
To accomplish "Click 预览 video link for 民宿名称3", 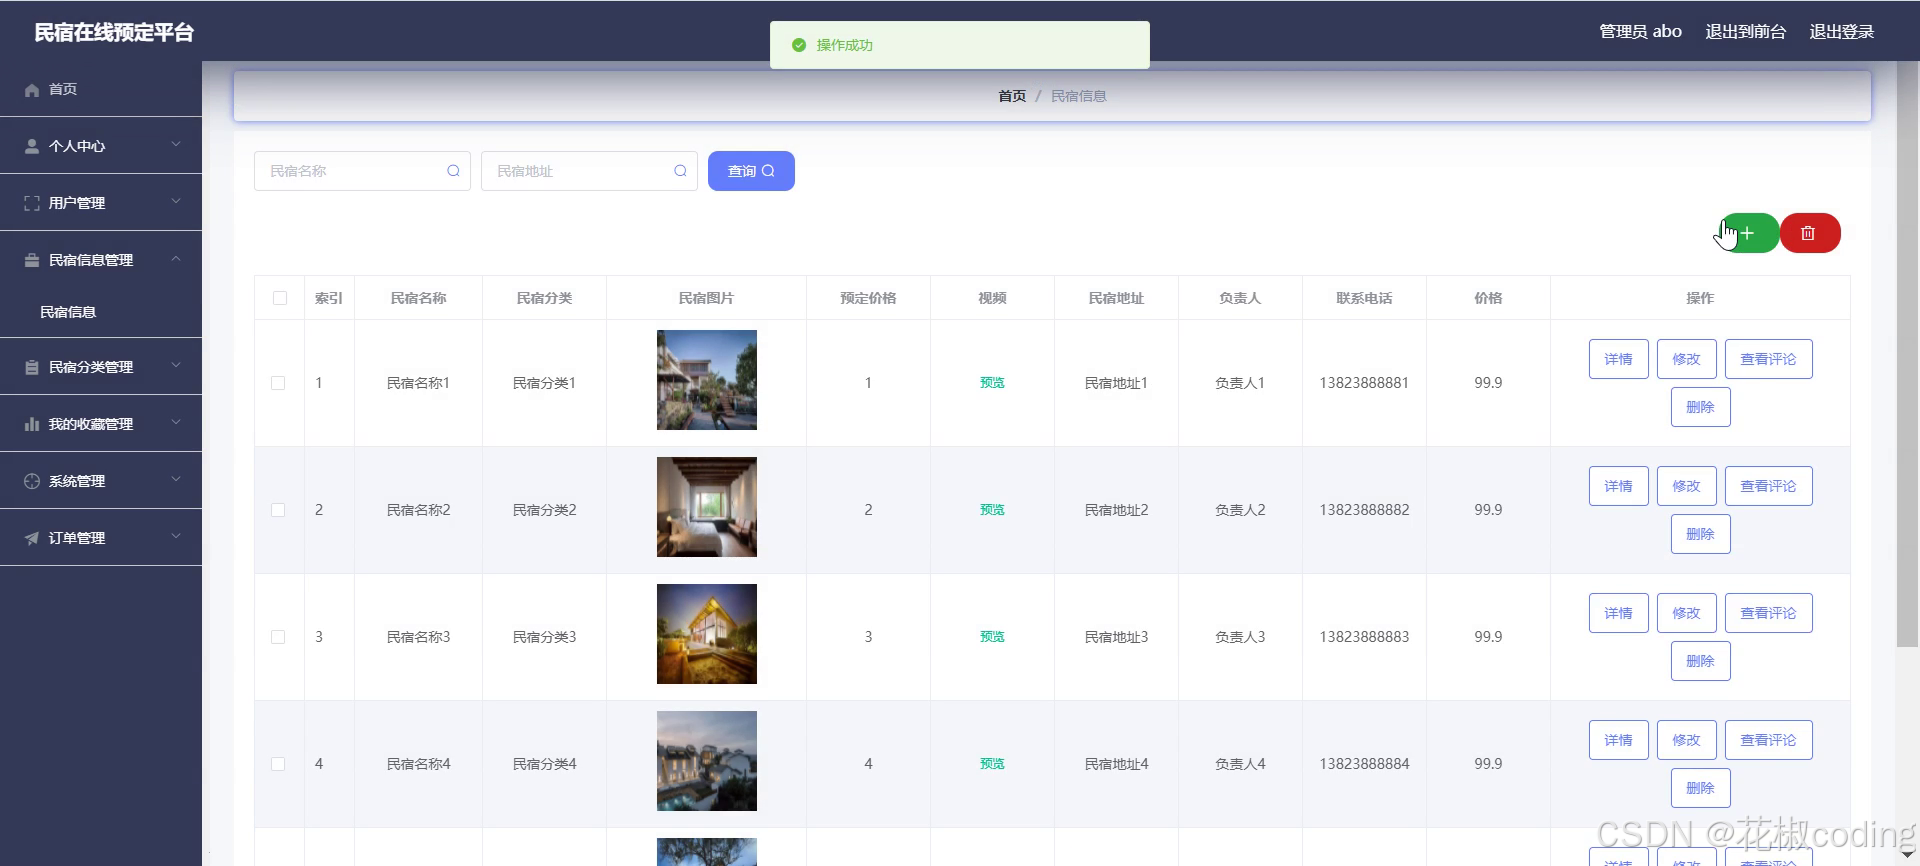I will pyautogui.click(x=992, y=637).
